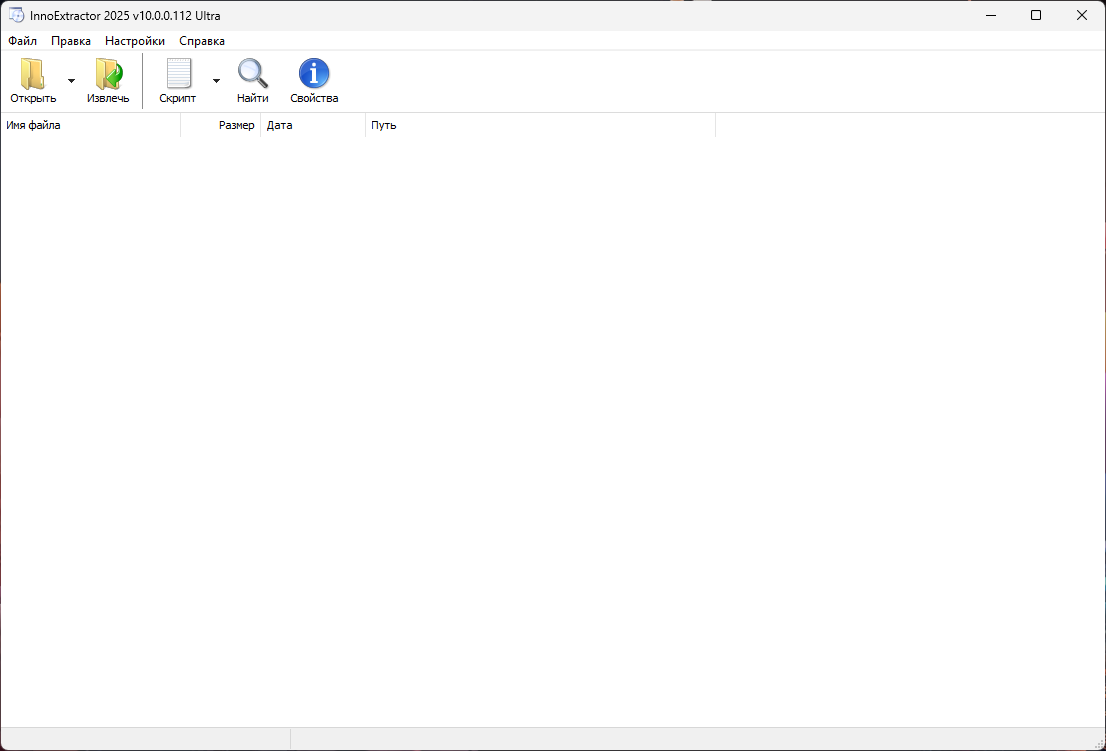Click the InnoExtractor title bar app icon

(16, 15)
